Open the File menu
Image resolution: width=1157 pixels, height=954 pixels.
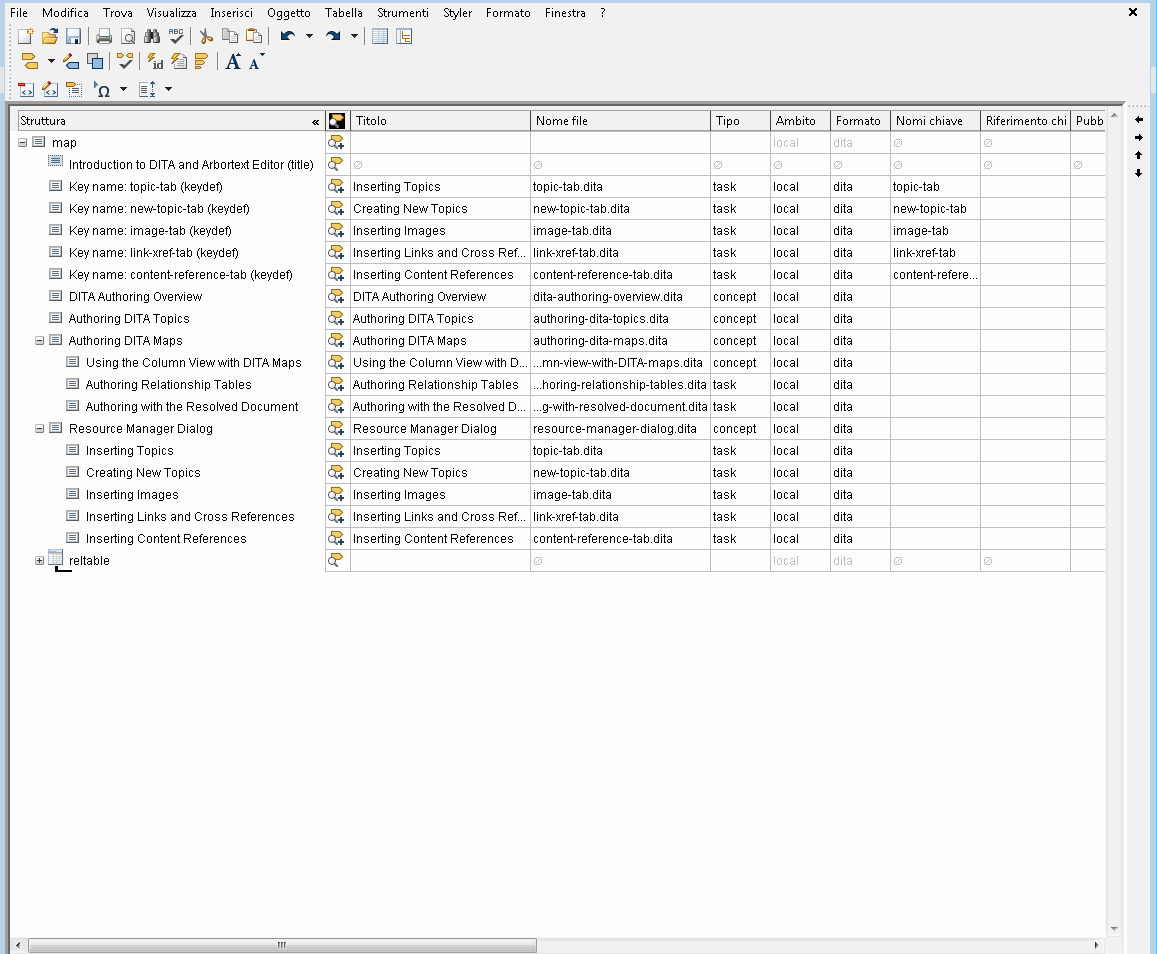coord(18,13)
